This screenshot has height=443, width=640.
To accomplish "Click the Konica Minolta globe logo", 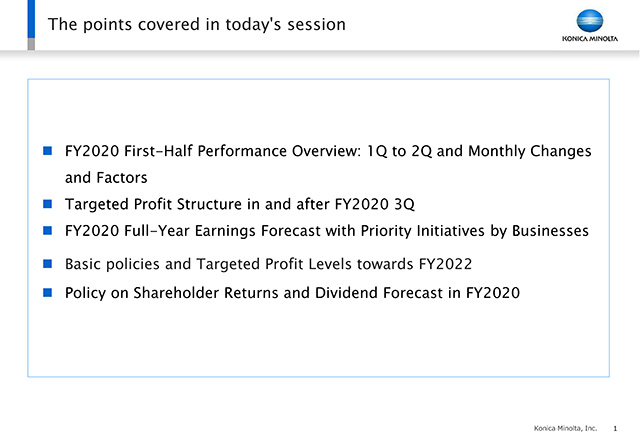I will coord(590,21).
